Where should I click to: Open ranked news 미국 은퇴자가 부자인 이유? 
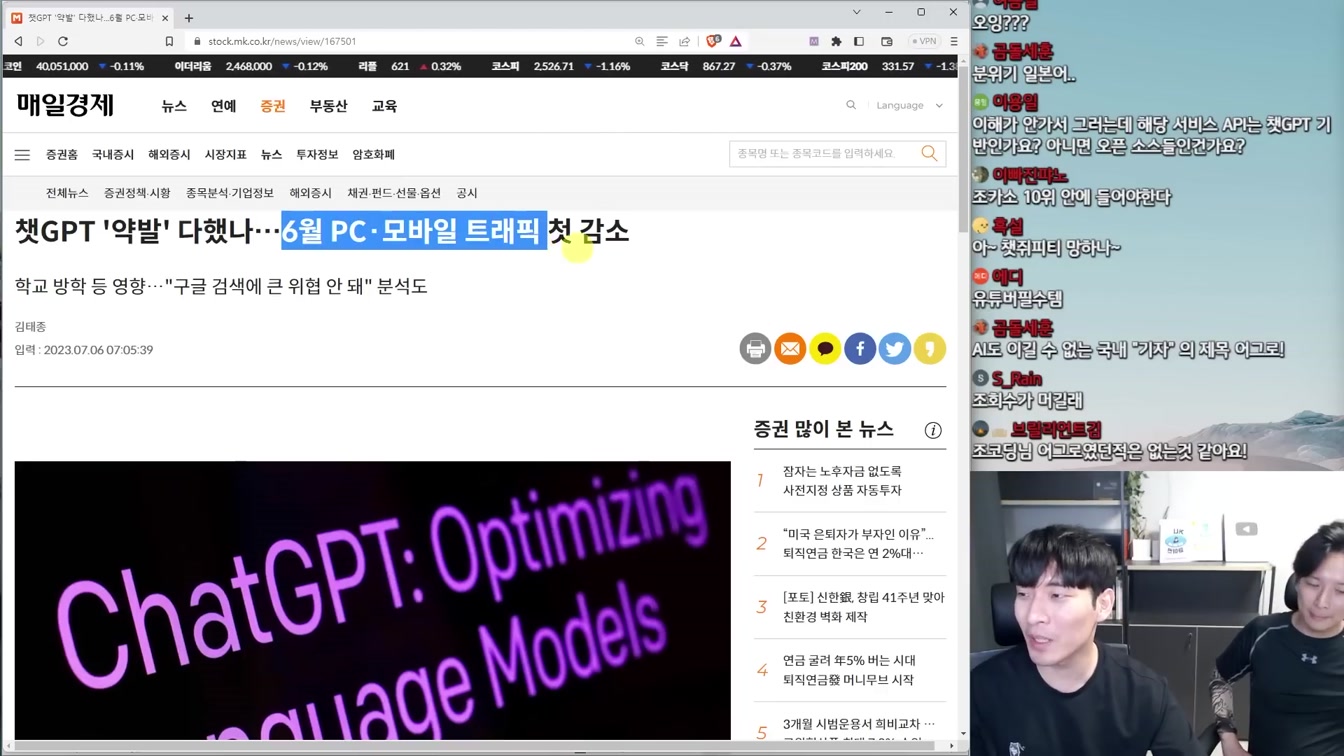coord(858,543)
